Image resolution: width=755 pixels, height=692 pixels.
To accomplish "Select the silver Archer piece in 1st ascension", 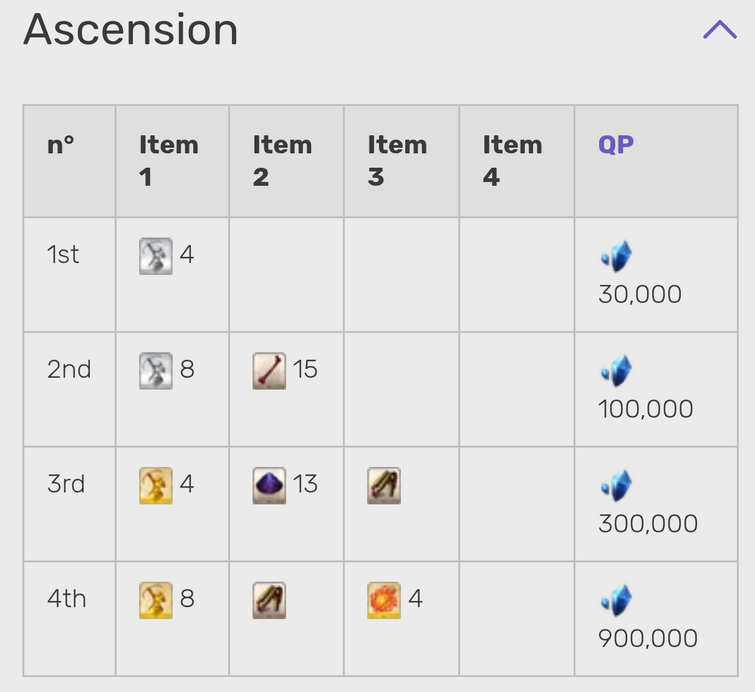I will 156,256.
